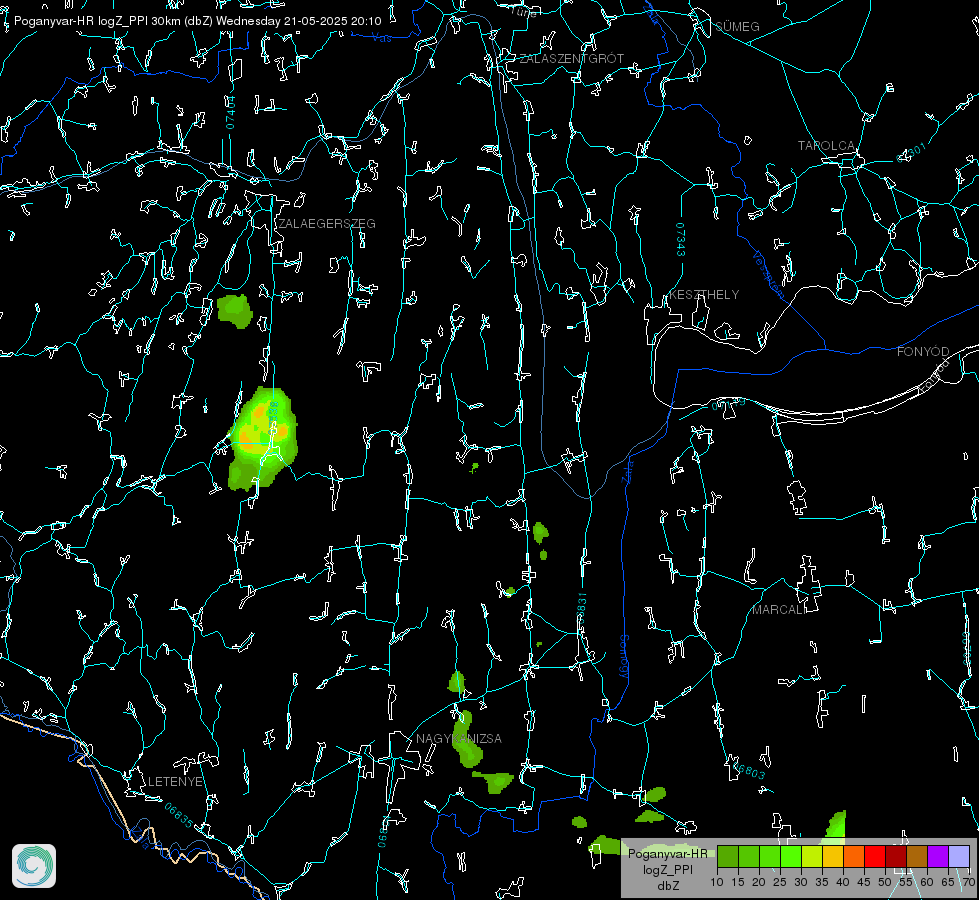Image resolution: width=979 pixels, height=900 pixels.
Task: Click the radar title text with date 21-05-2025 20:10
Action: pos(197,21)
